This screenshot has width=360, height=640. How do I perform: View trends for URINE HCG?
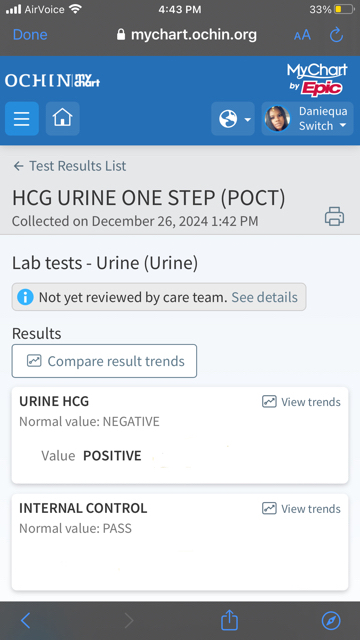click(x=301, y=402)
